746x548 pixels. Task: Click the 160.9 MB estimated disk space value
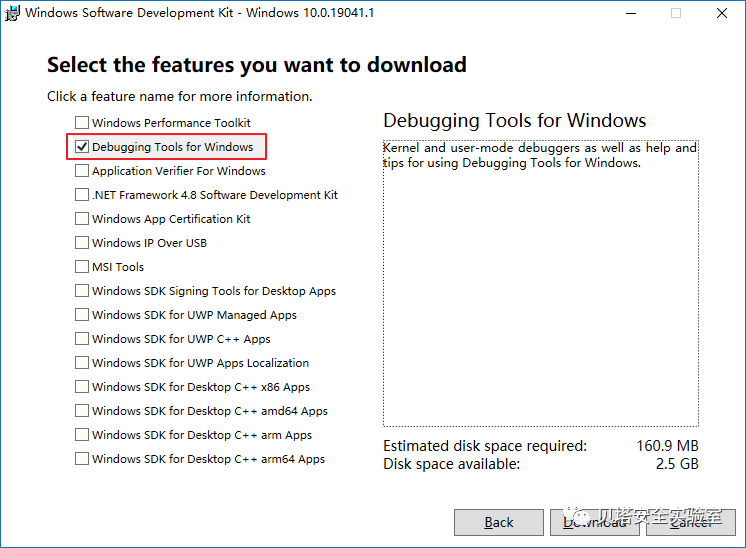667,446
